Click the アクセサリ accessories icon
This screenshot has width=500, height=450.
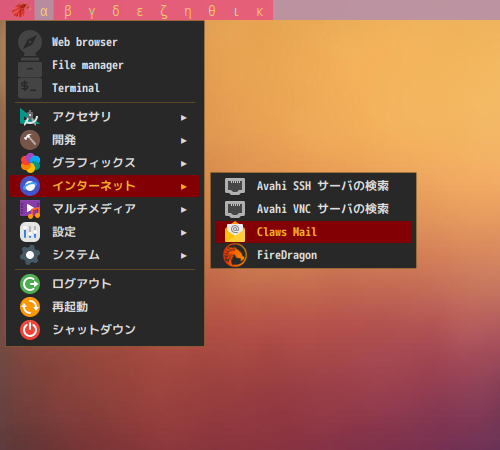30,117
